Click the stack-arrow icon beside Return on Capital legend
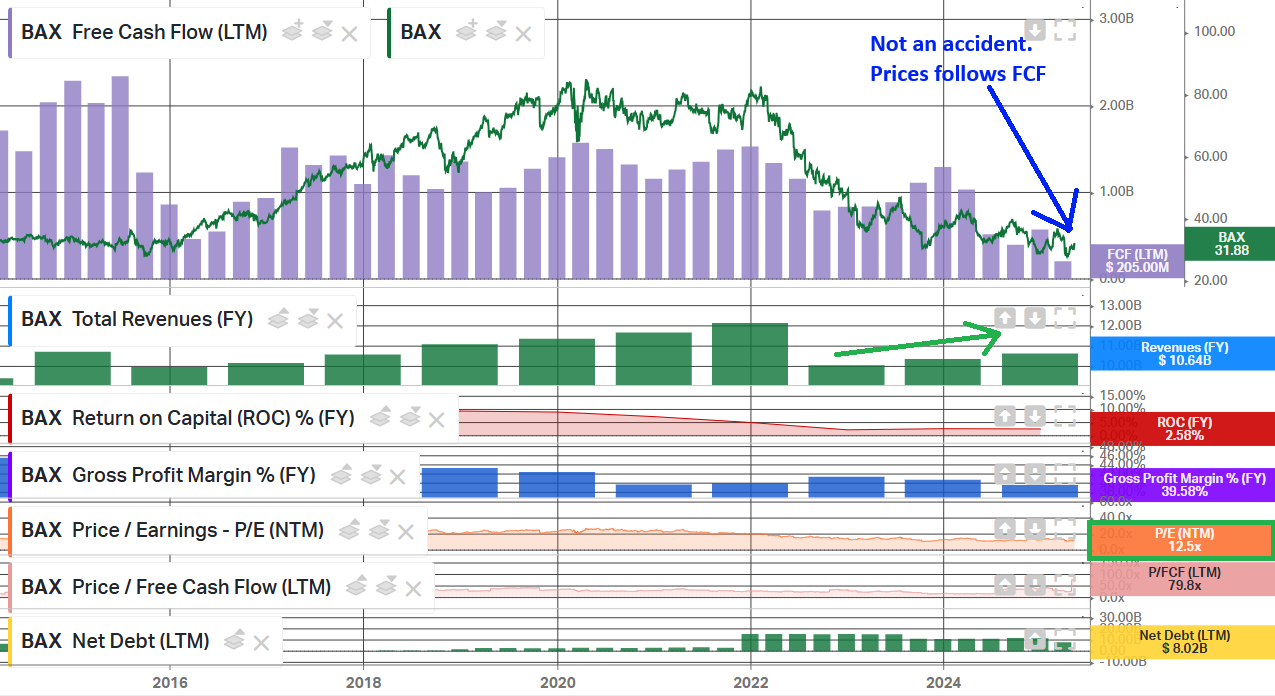Image resolution: width=1275 pixels, height=696 pixels. (x=410, y=418)
